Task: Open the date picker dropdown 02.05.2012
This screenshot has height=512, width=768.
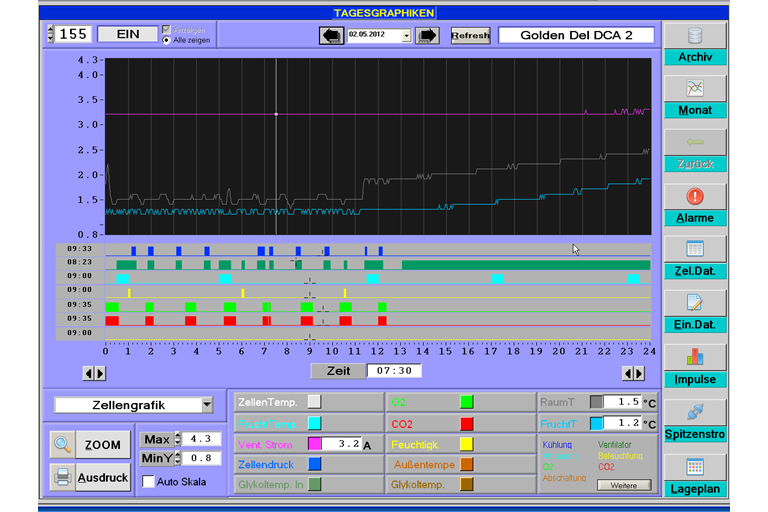Action: tap(406, 35)
